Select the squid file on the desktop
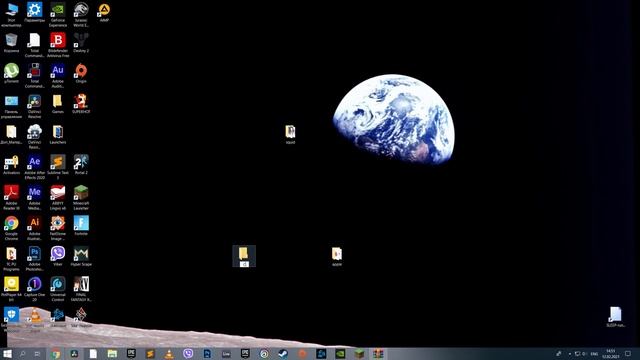640x360 pixels. (290, 134)
